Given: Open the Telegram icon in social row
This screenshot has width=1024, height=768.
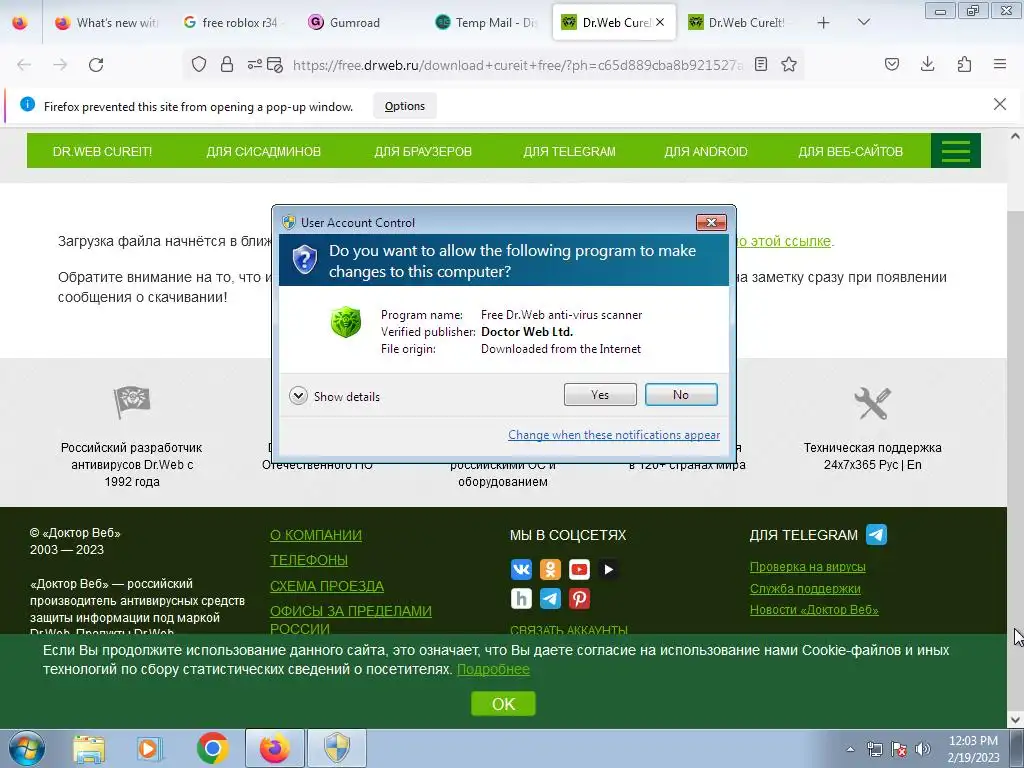Looking at the screenshot, I should (550, 598).
